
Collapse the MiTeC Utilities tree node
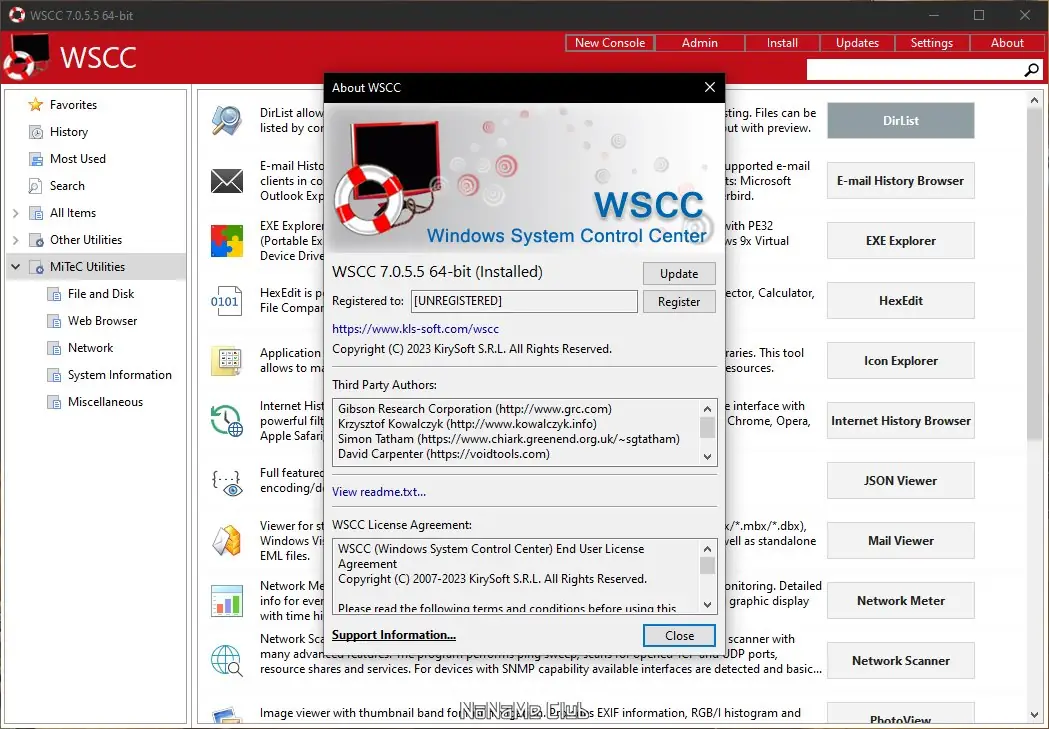pos(15,267)
